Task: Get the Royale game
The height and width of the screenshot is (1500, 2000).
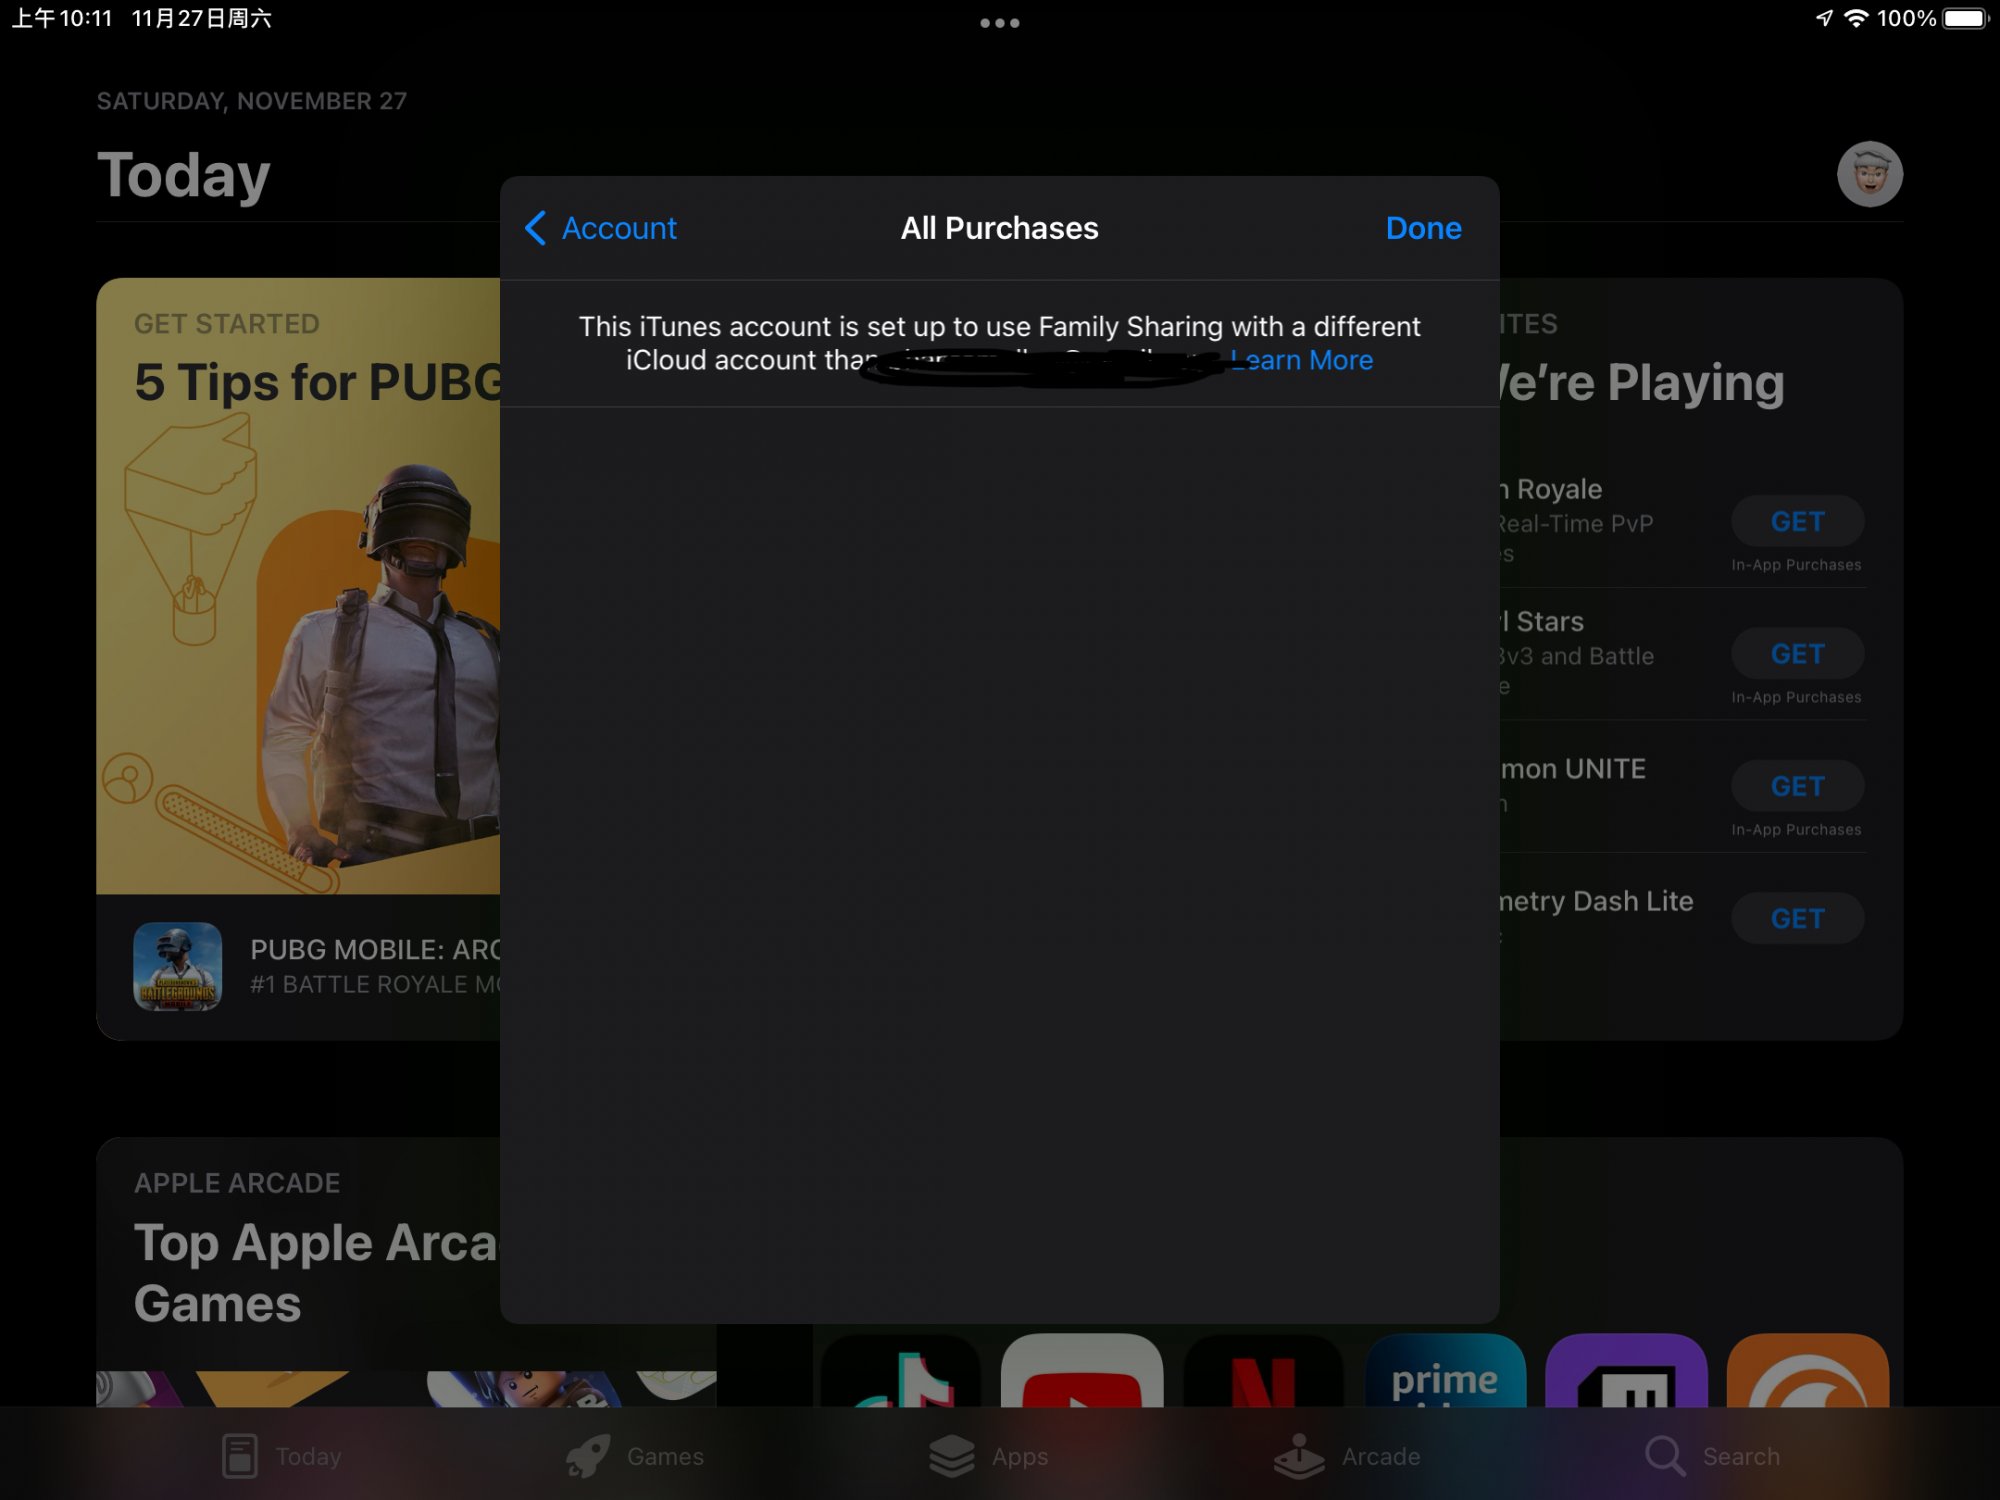Action: click(1797, 522)
